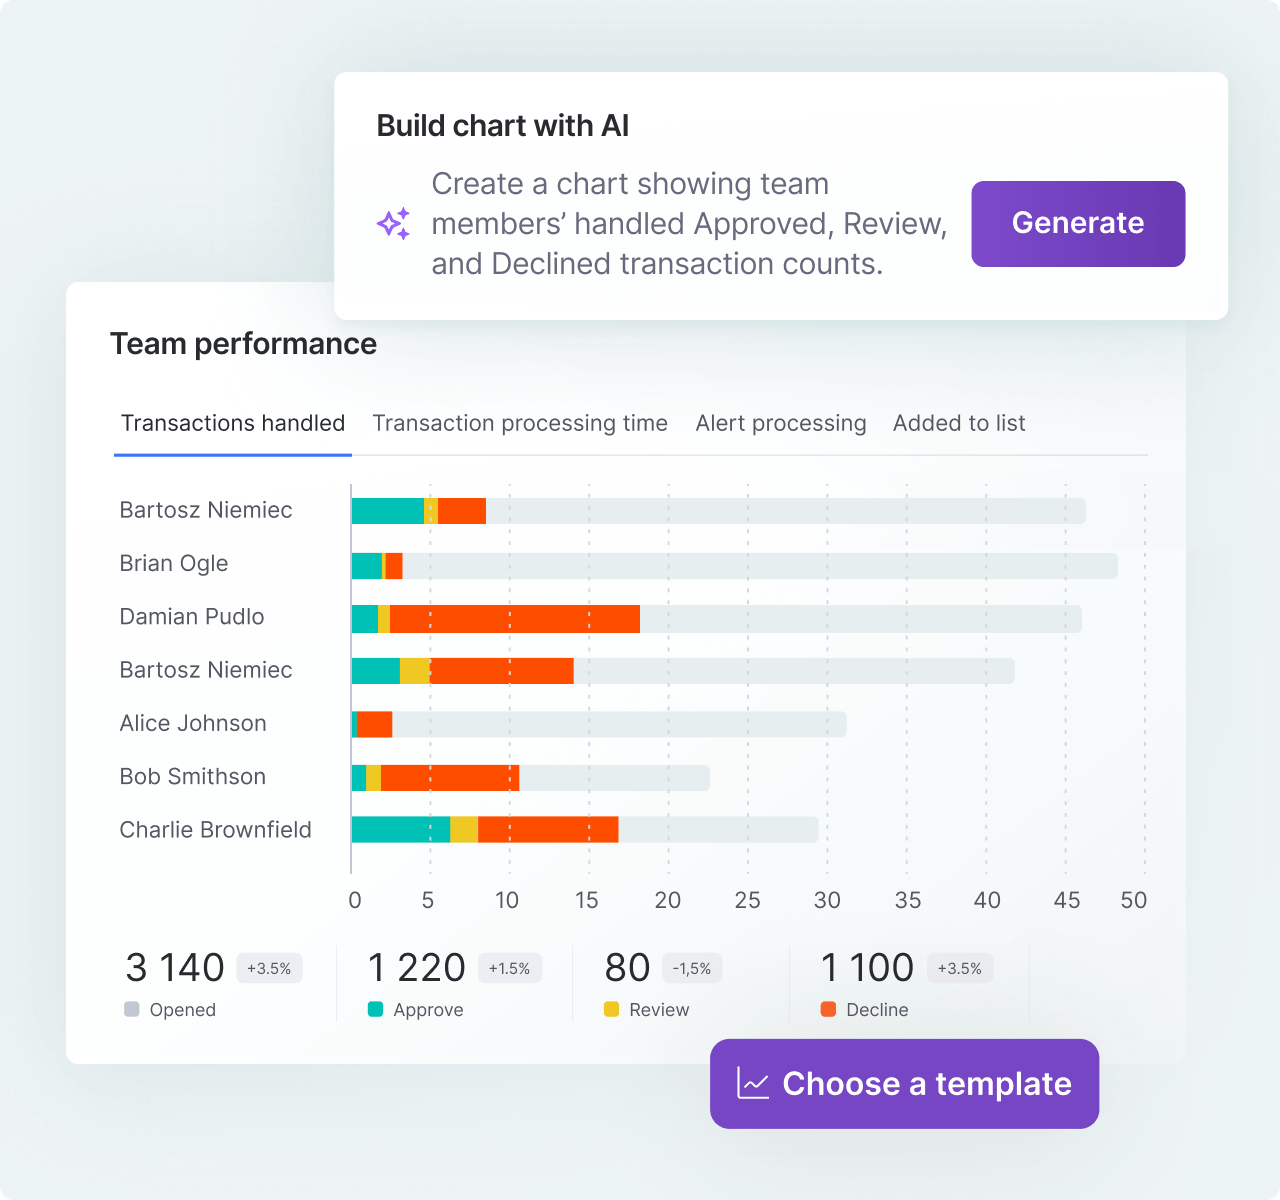Click the yellow Review legend swatch

pyautogui.click(x=612, y=1009)
